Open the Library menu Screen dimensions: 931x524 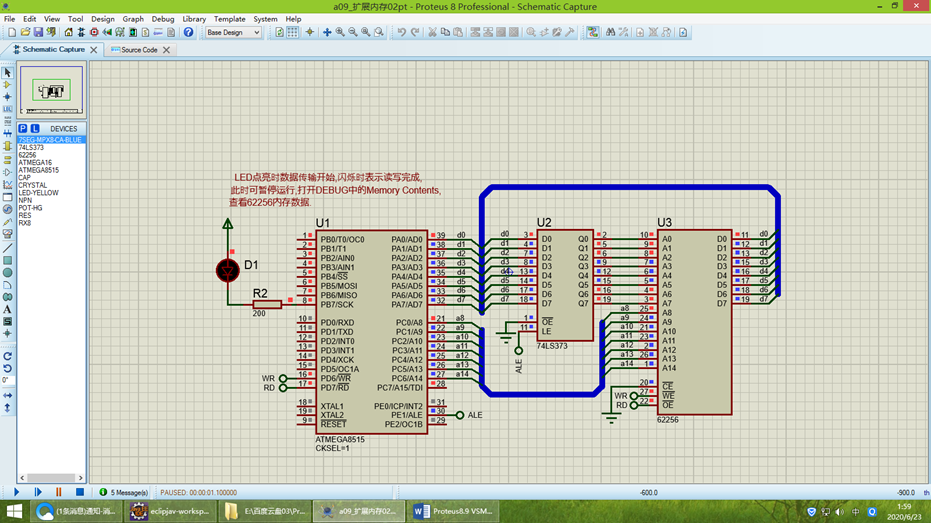194,19
